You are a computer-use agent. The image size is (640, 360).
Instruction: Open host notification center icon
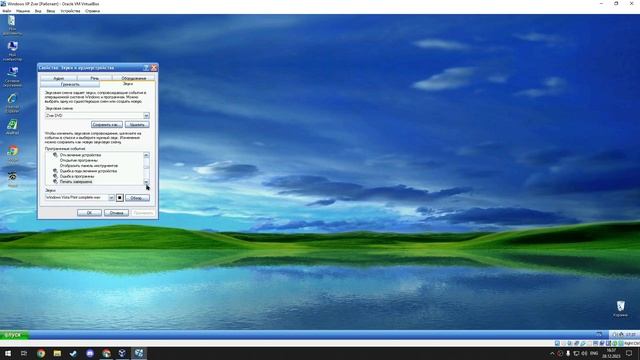(629, 353)
